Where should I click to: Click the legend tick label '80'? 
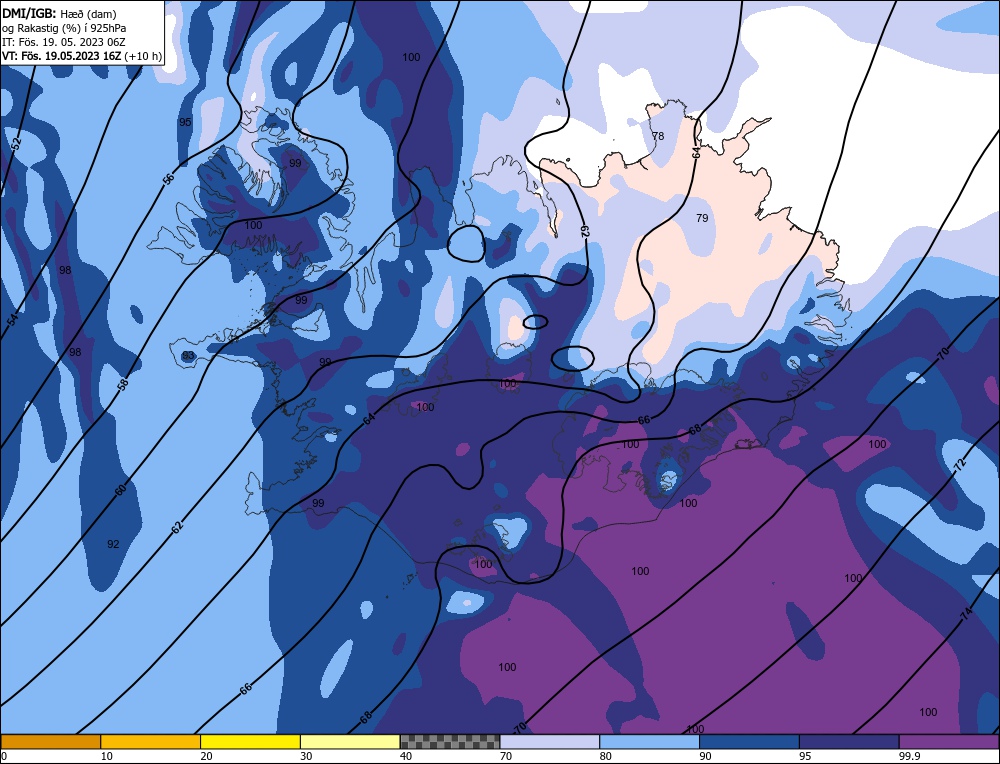605,756
